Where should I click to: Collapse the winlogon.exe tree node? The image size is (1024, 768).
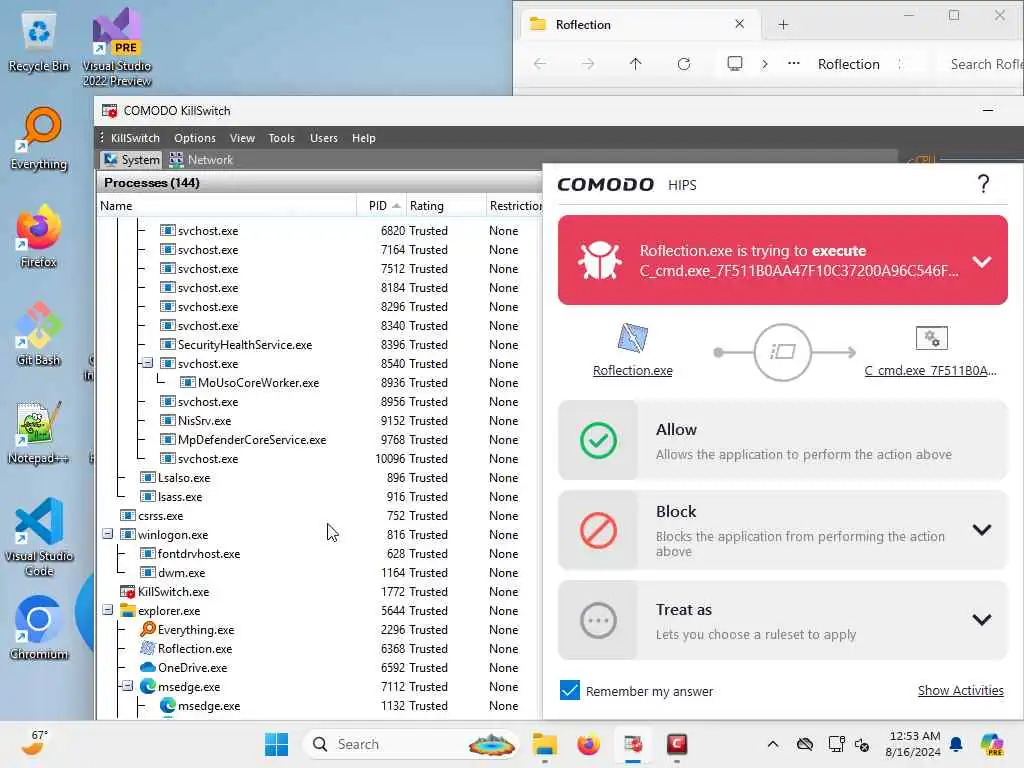(x=108, y=534)
